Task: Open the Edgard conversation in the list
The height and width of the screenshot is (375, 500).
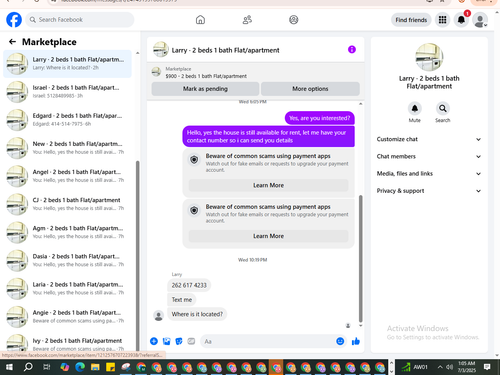Action: coord(68,120)
